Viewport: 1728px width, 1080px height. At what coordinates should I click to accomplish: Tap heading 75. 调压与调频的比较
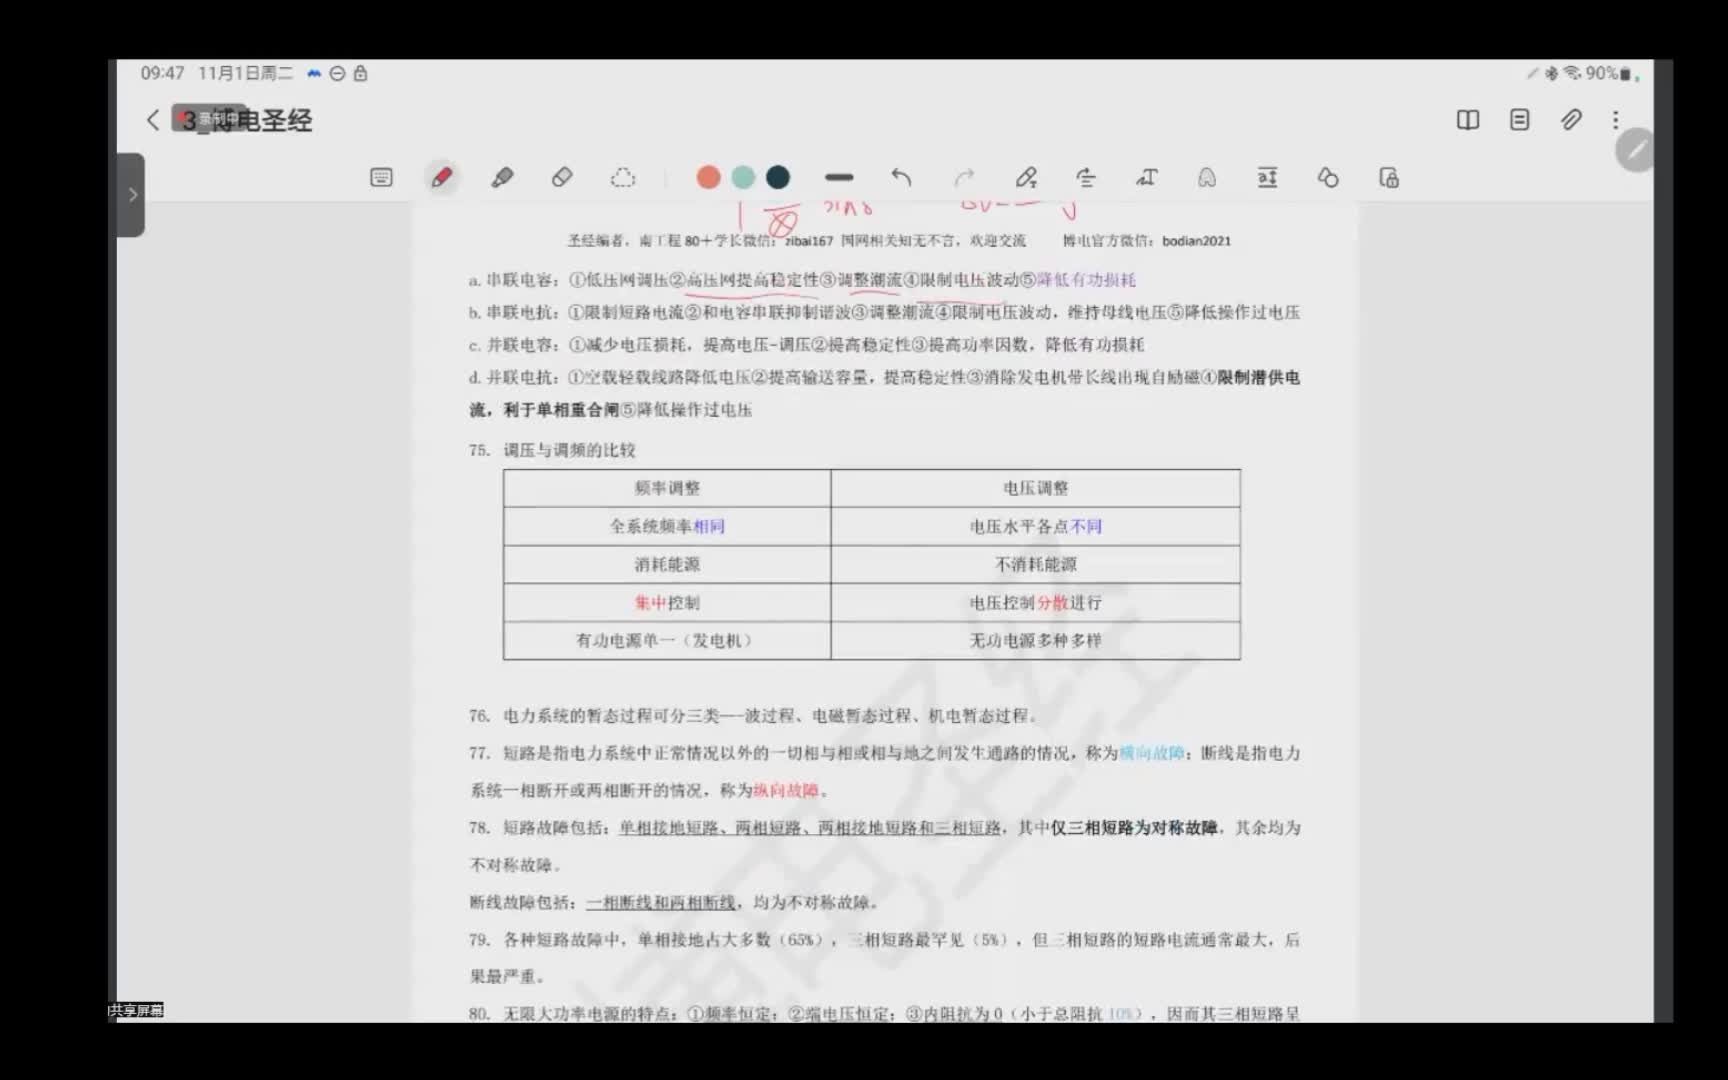(552, 450)
